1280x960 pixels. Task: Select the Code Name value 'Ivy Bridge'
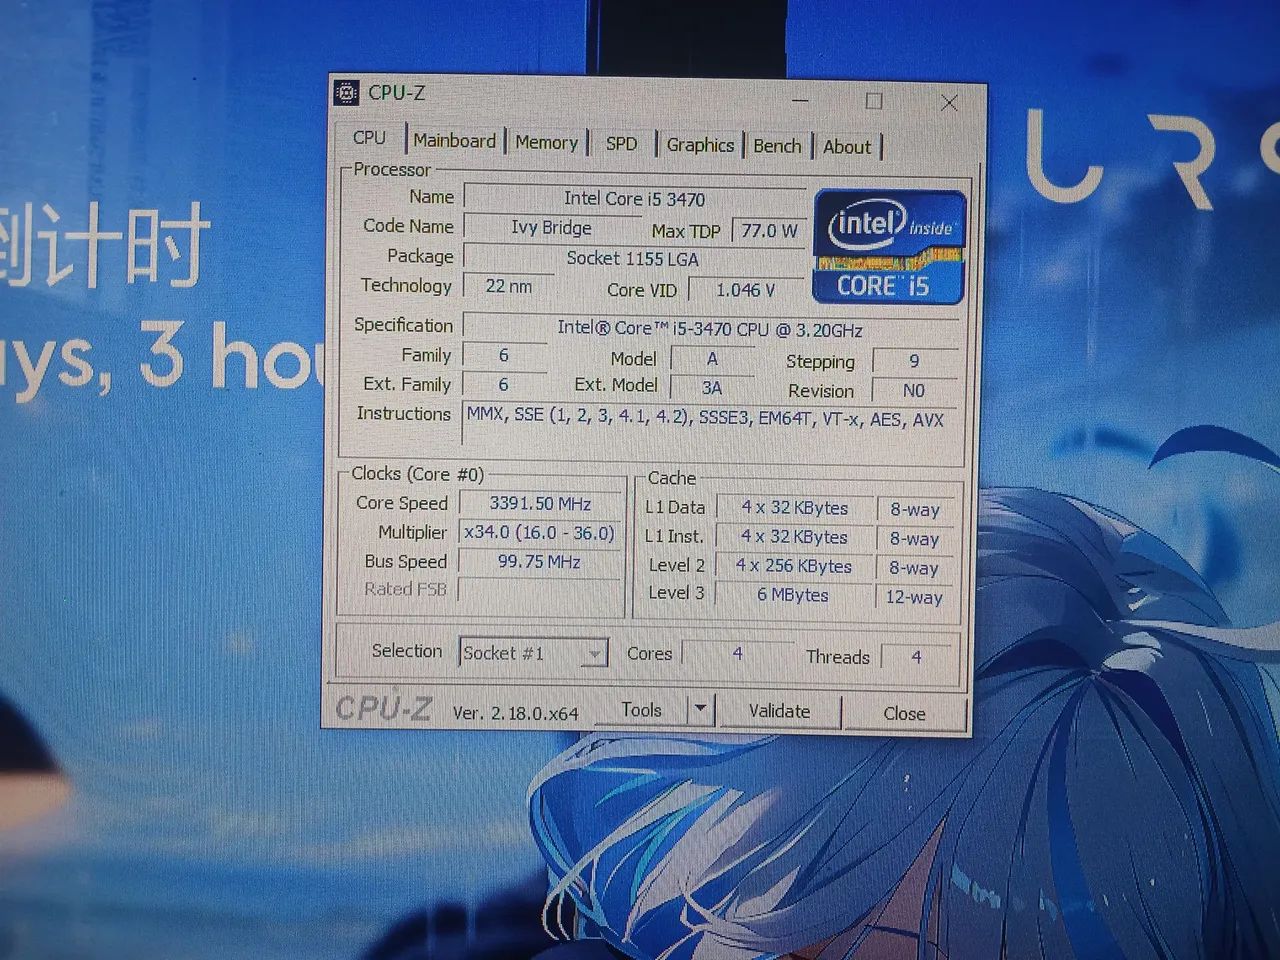pos(551,228)
